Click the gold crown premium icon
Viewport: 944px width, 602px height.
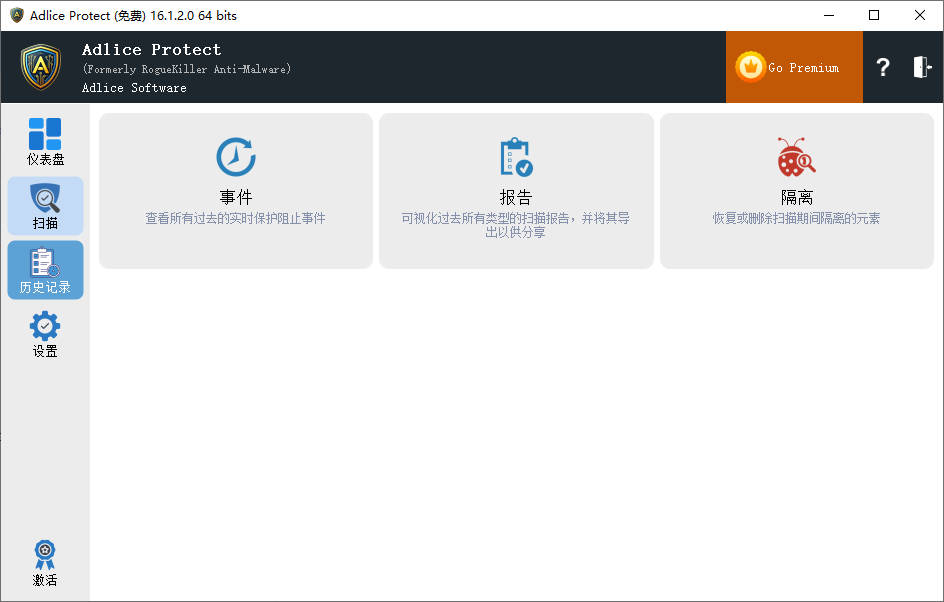coord(750,67)
